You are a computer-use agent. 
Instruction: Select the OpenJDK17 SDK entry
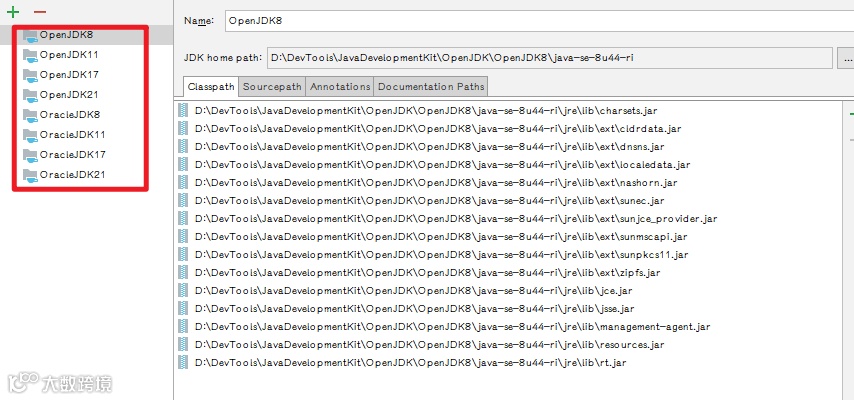[87, 75]
